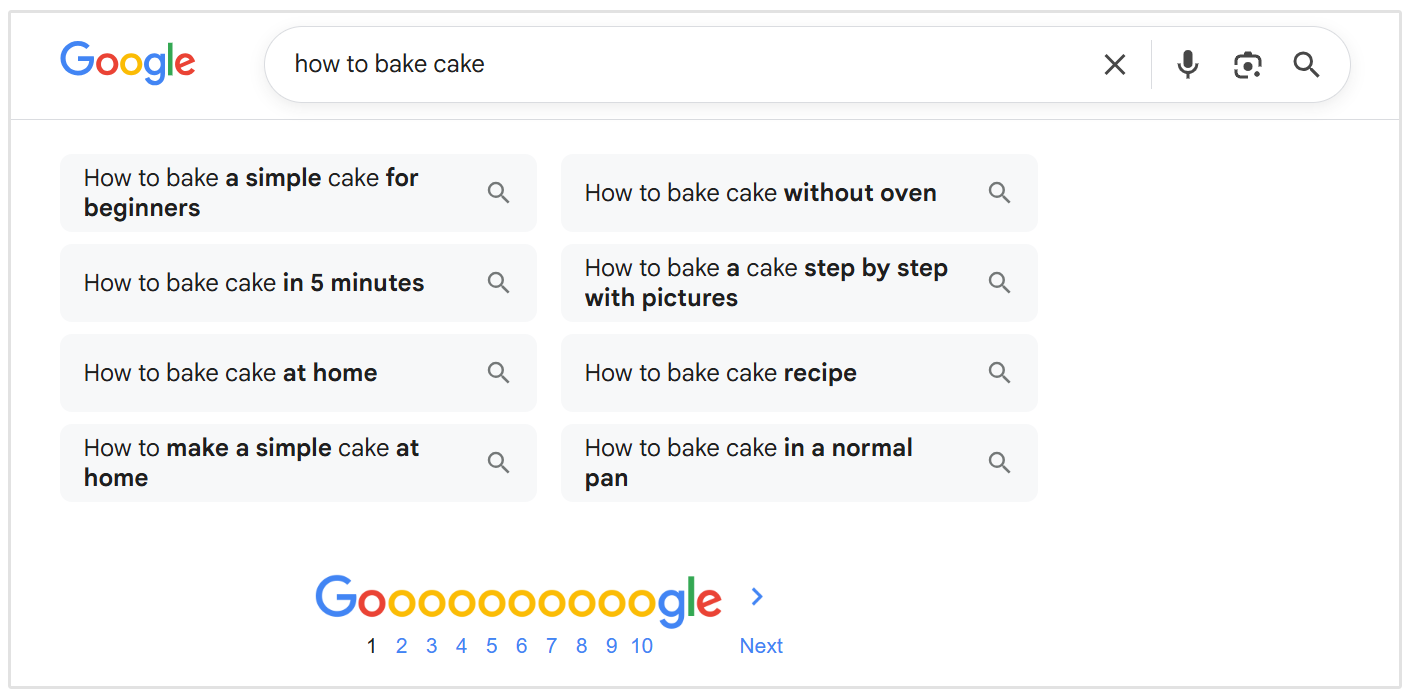Click the right arrow chevron above Next

point(757,596)
